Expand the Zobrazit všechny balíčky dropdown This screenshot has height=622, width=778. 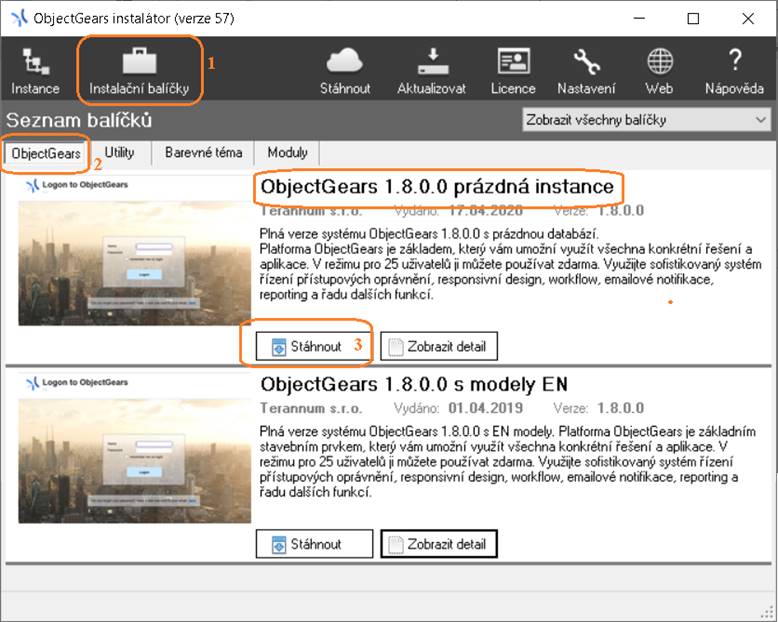click(646, 120)
